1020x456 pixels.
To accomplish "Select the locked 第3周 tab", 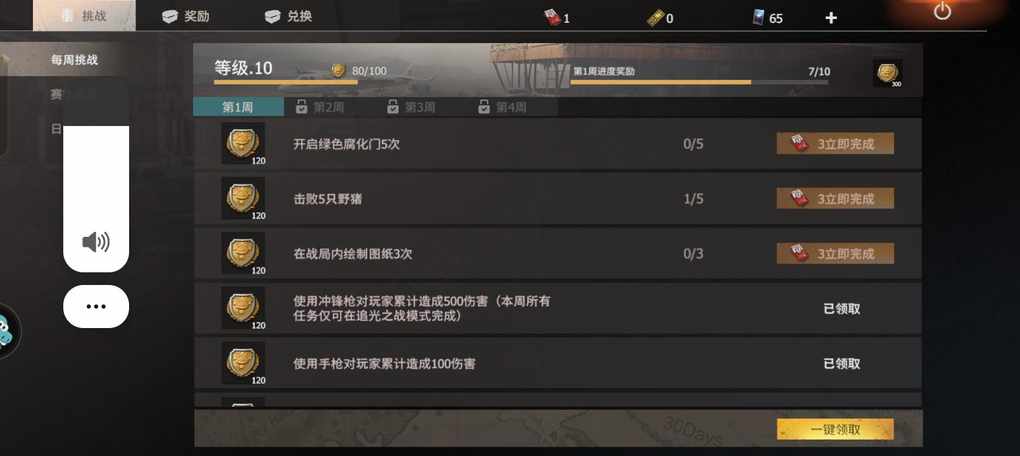I will [411, 107].
